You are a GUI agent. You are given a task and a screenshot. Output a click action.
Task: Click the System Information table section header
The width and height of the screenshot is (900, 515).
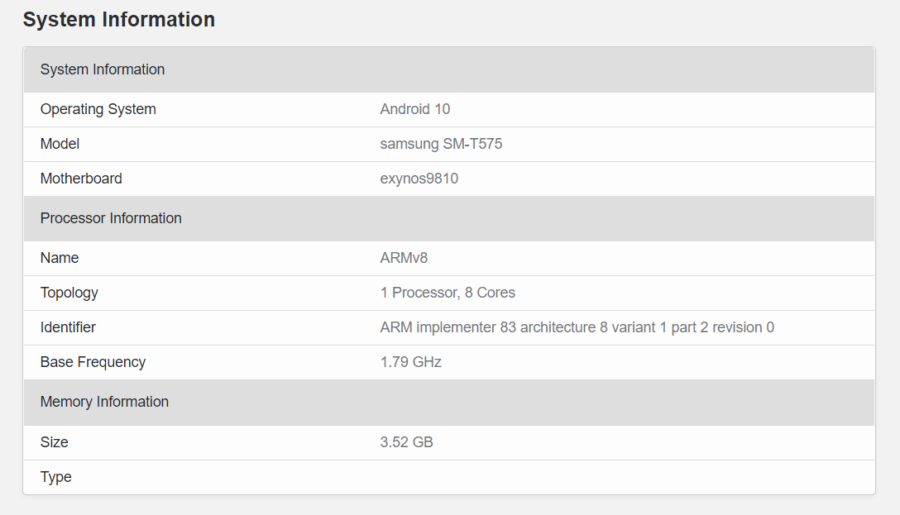102,69
